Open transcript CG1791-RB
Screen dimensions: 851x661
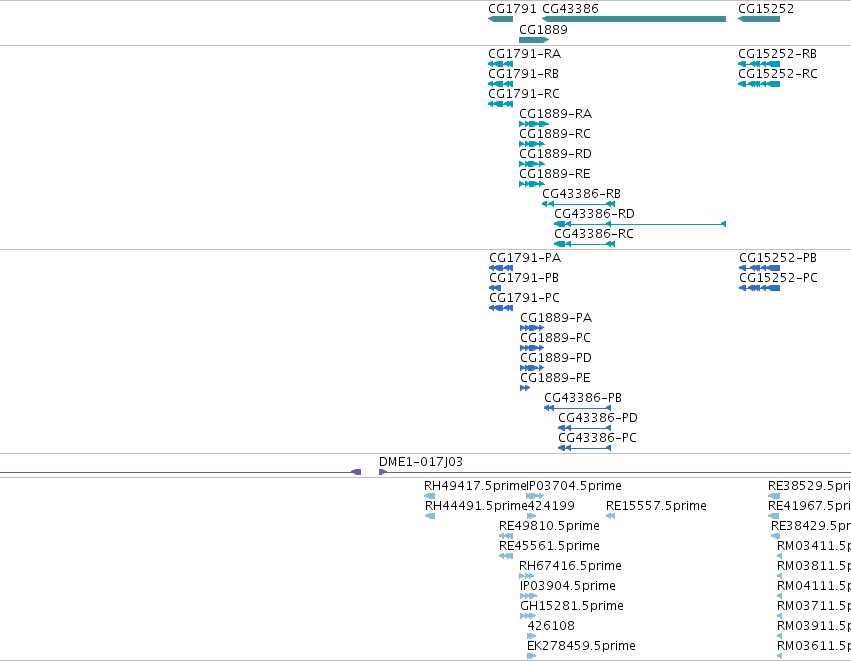(523, 74)
